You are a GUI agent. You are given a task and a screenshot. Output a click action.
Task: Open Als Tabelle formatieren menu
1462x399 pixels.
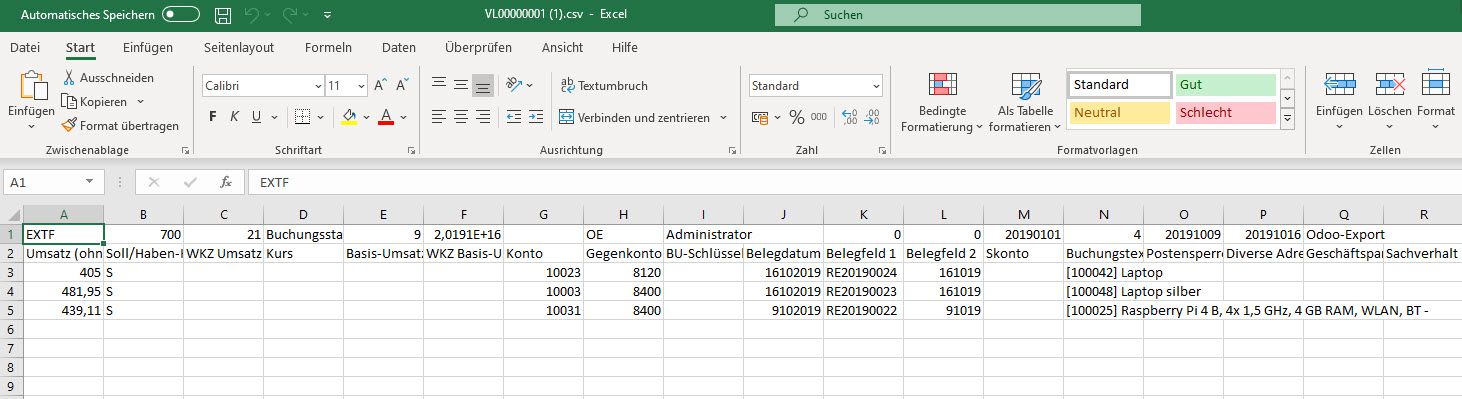[x=1025, y=103]
